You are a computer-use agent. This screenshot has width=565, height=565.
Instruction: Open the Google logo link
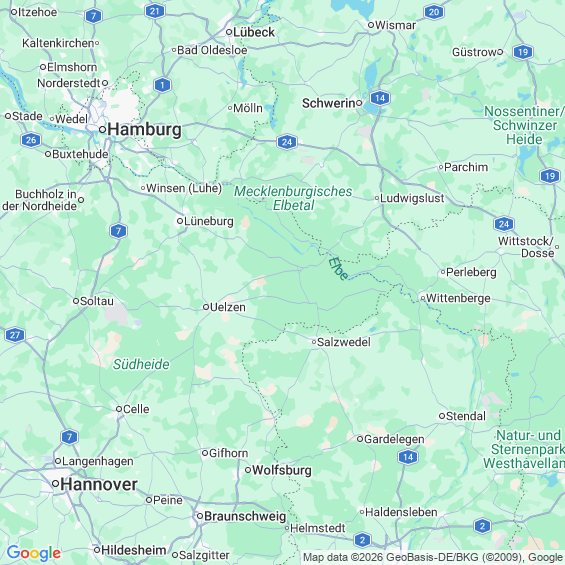34,553
